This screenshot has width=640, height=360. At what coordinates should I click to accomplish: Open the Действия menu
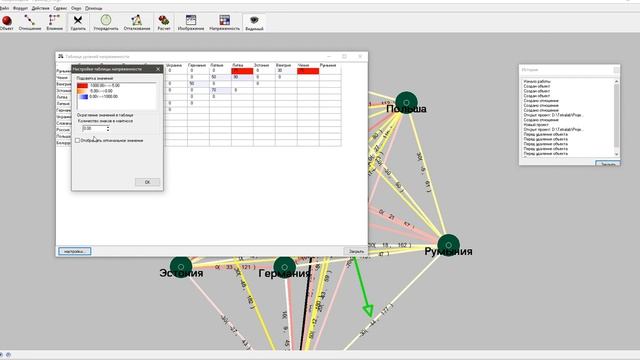[40, 8]
